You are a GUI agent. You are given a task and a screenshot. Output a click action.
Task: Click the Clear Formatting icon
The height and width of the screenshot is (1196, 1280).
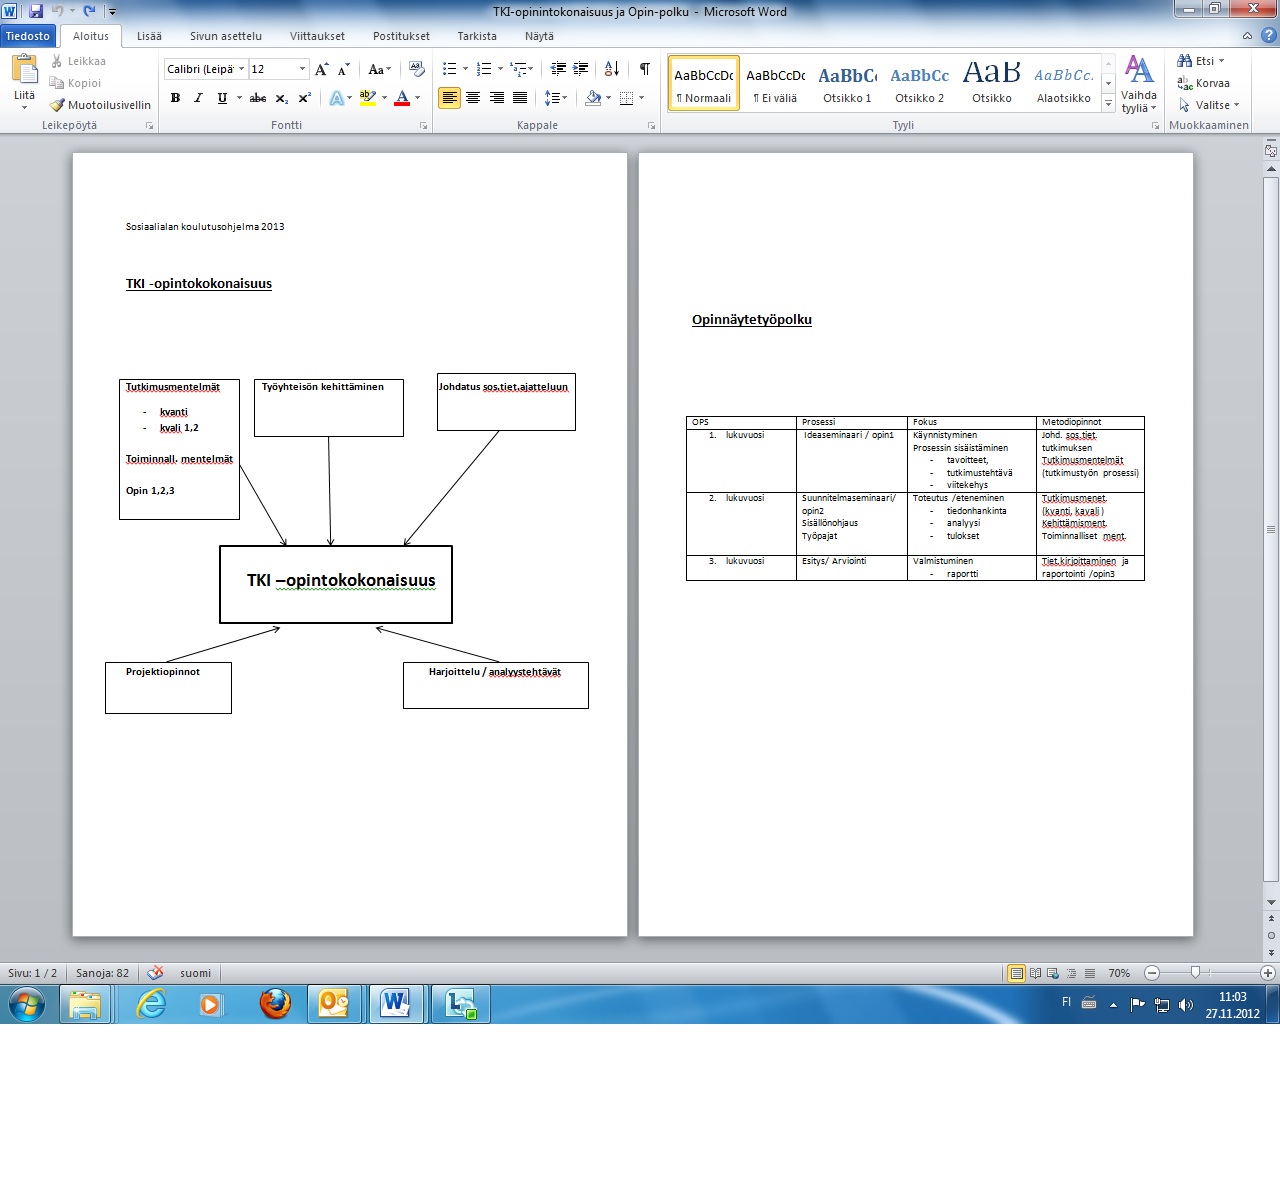pyautogui.click(x=417, y=69)
